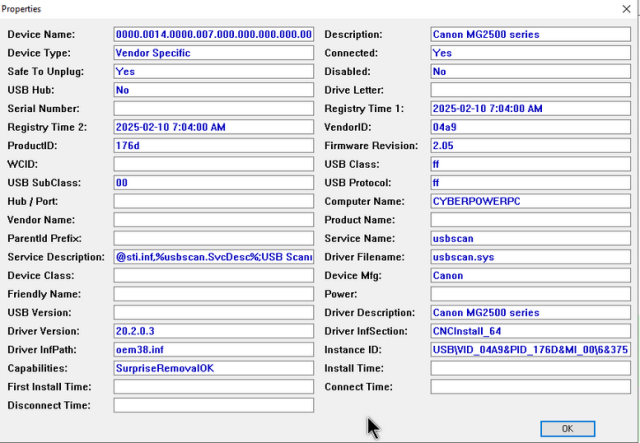
Task: Click the Instance ID label
Action: click(x=353, y=350)
